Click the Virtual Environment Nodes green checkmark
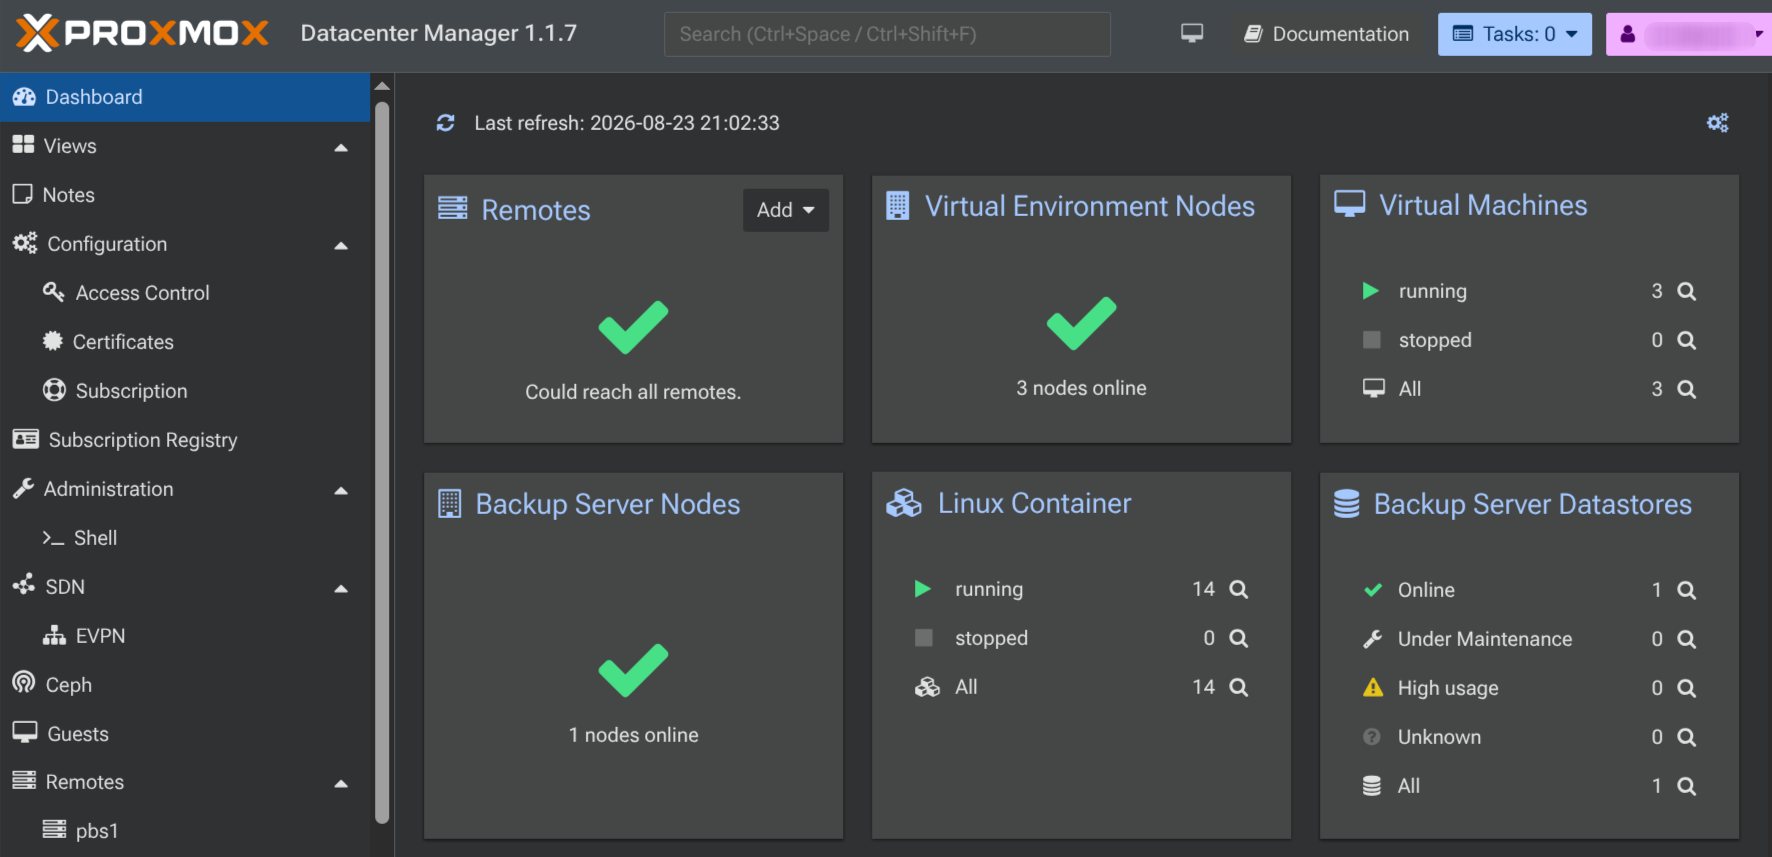1772x857 pixels. click(x=1081, y=323)
